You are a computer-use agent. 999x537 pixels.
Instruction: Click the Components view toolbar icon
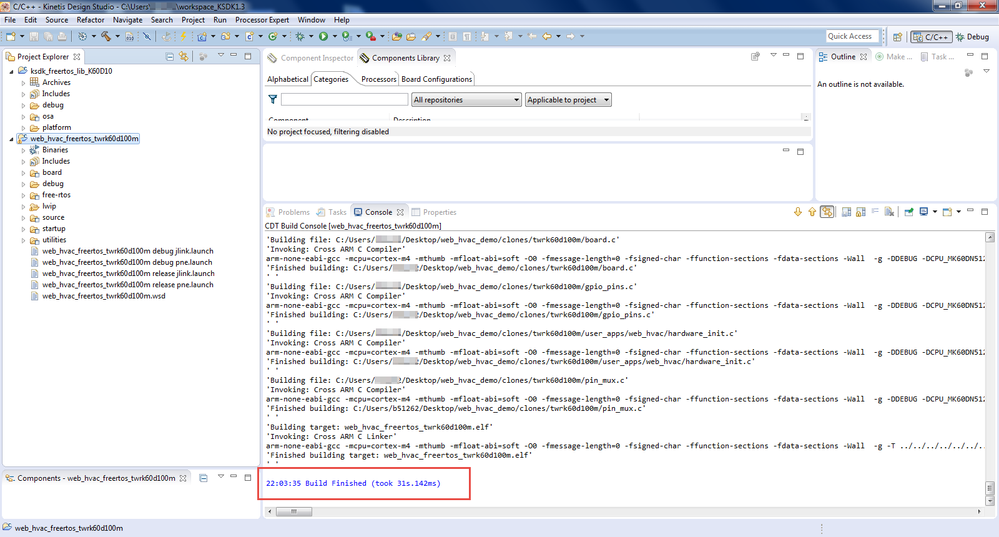tap(203, 478)
